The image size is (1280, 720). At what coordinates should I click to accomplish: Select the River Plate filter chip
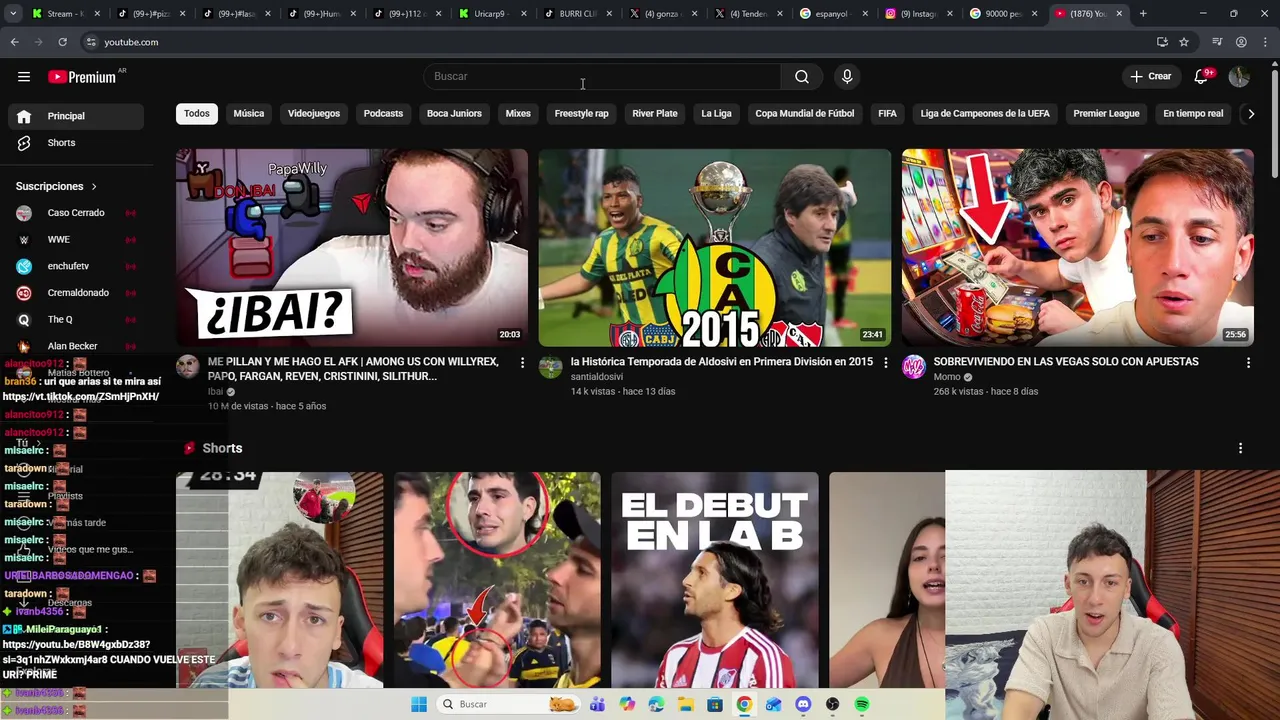[x=655, y=114]
